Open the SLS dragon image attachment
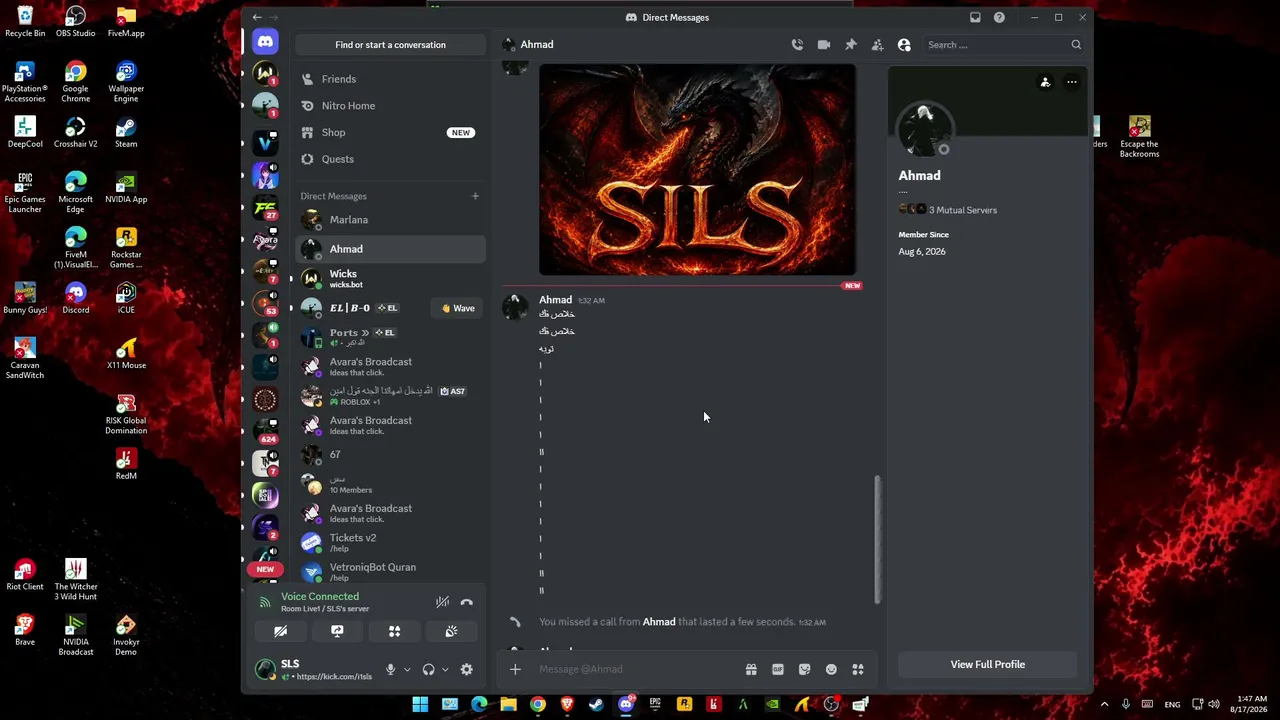Screen dimensions: 1280x720 [697, 169]
